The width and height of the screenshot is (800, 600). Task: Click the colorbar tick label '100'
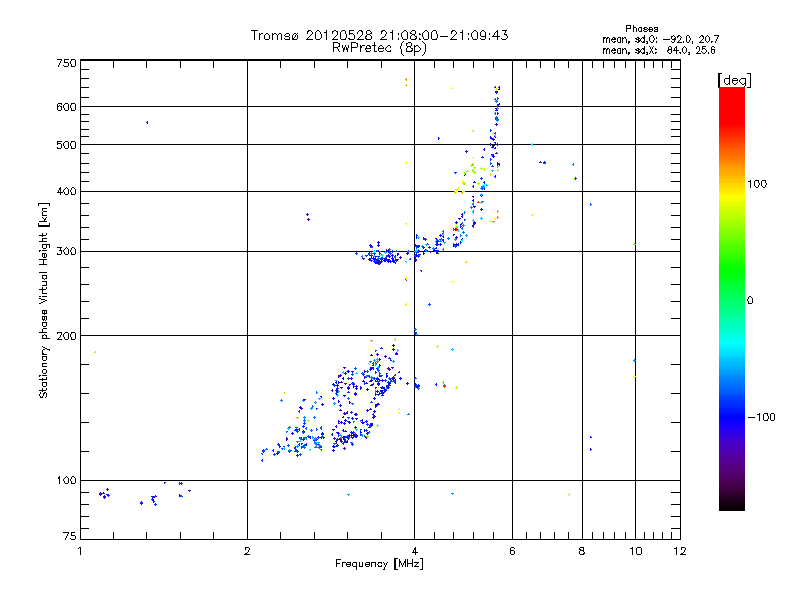click(757, 184)
